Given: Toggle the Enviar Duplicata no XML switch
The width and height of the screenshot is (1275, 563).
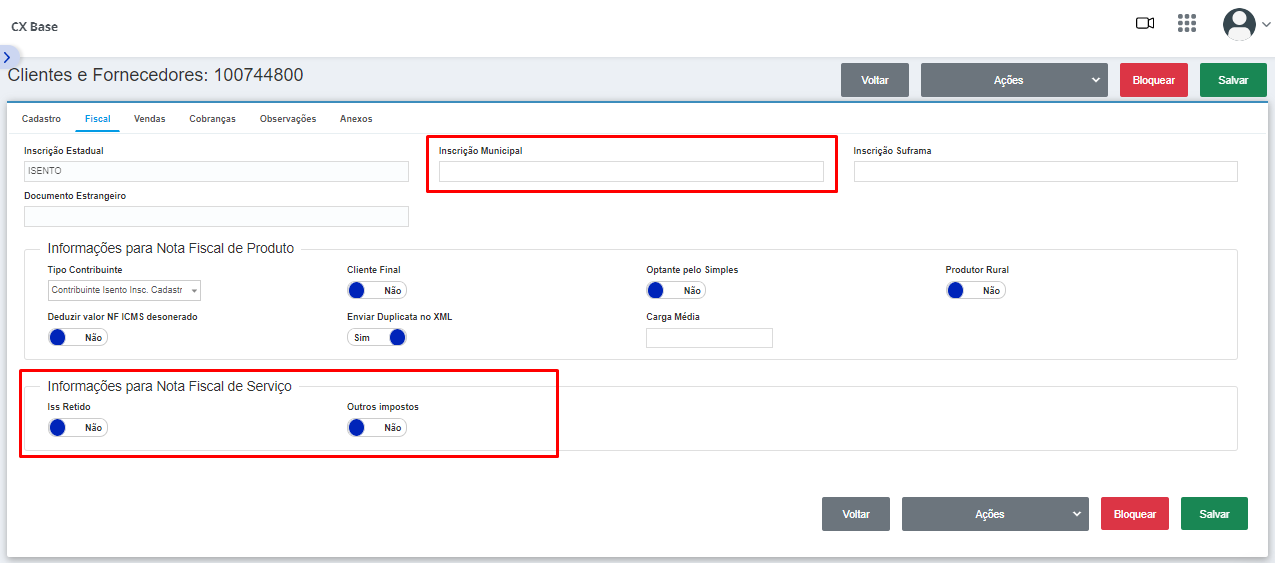Looking at the screenshot, I should pos(377,337).
